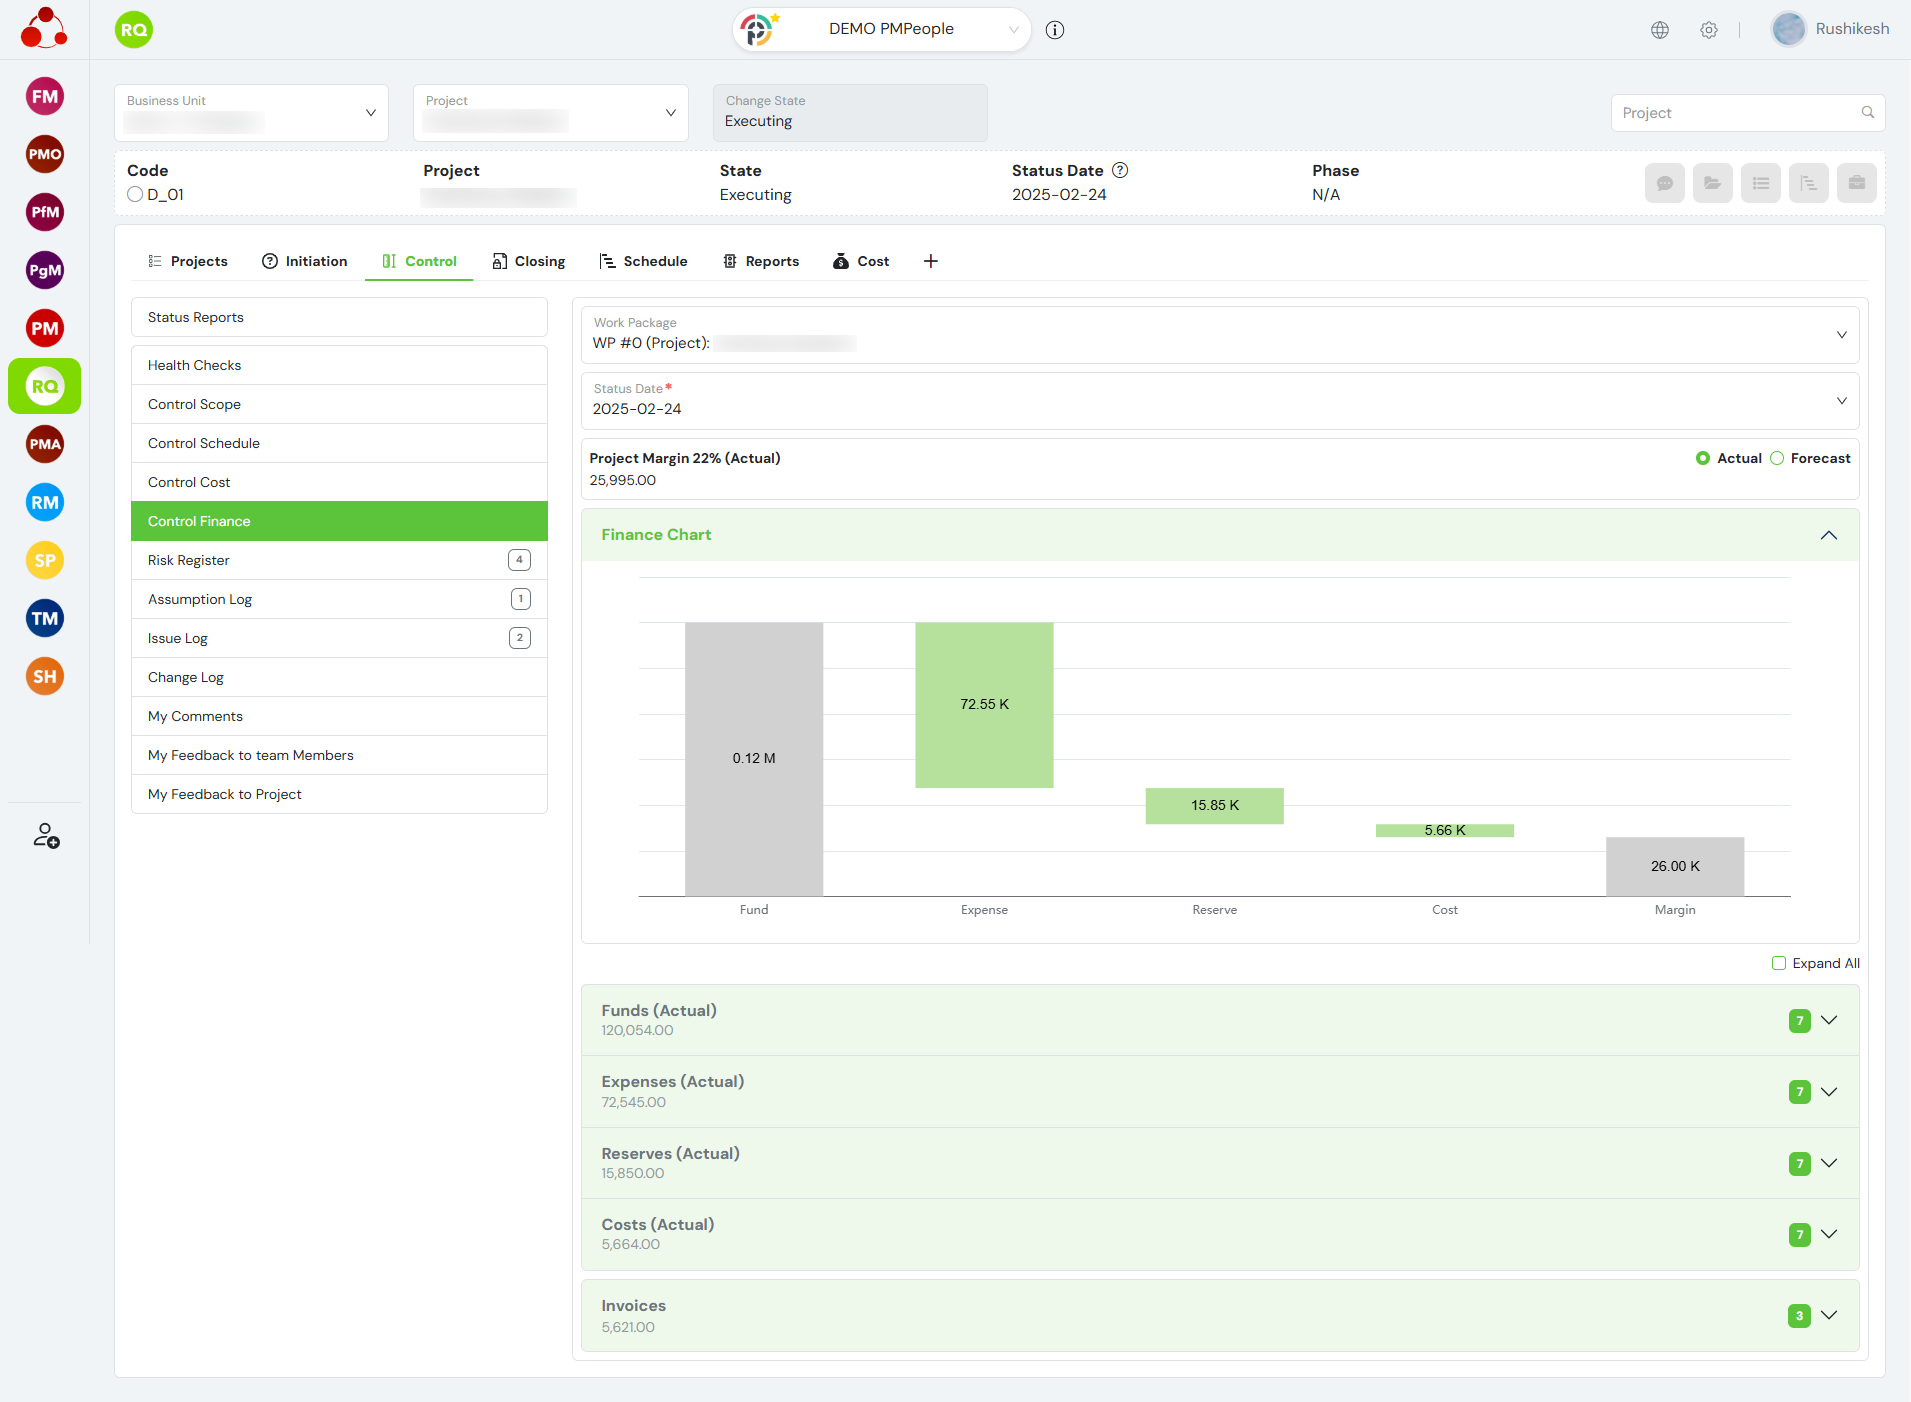
Task: Expand the Funds (Actual) section
Action: coord(1829,1021)
